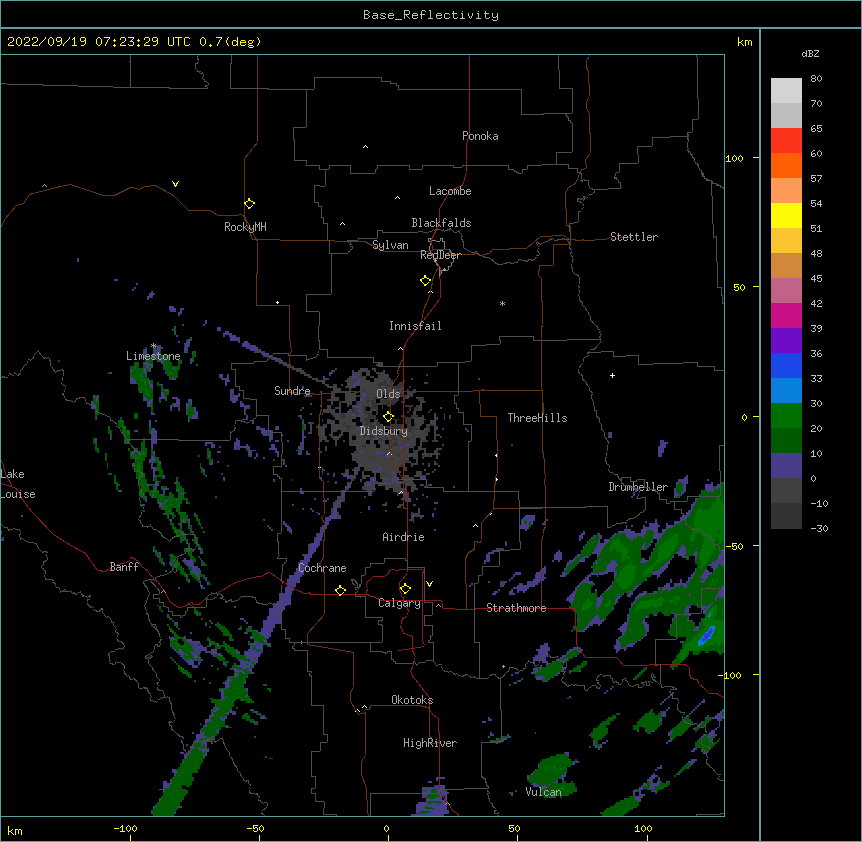Click the 60 dBZ orange color swatch

(x=786, y=165)
